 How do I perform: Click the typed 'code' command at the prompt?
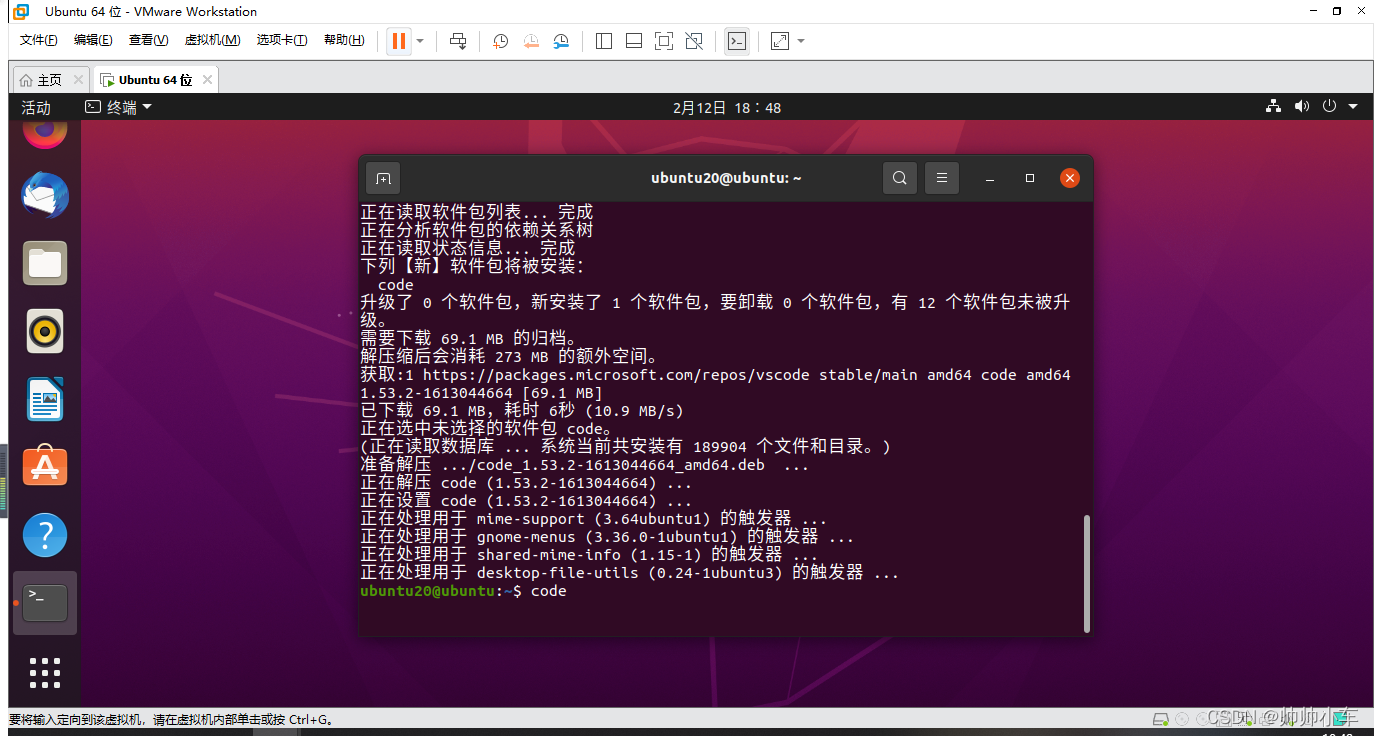[549, 591]
